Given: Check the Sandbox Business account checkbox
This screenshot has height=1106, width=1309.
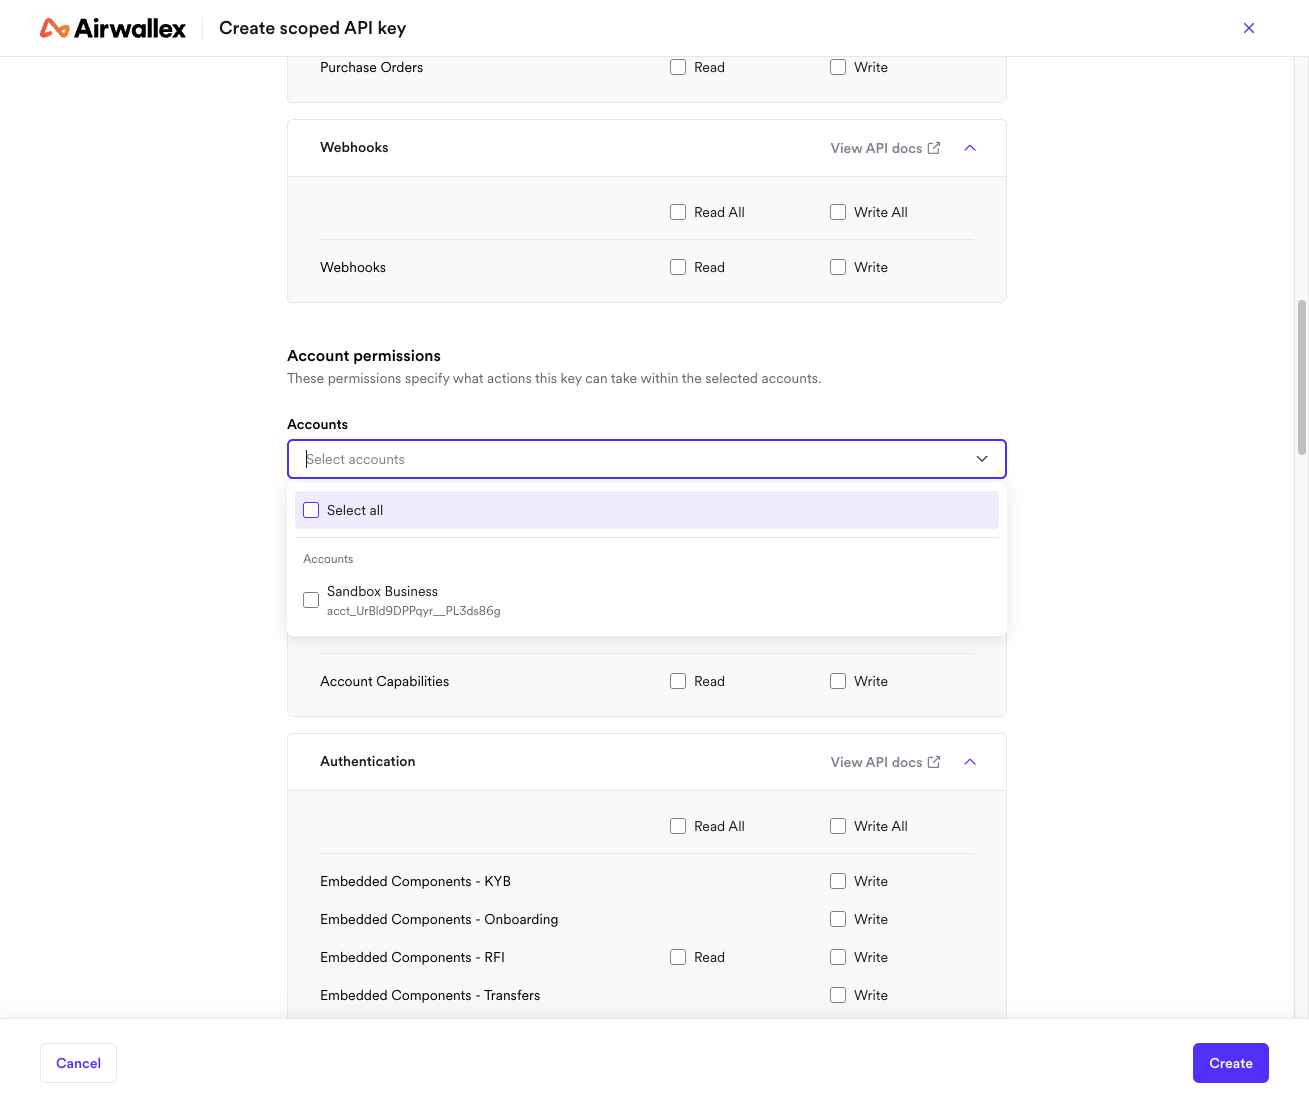Looking at the screenshot, I should pyautogui.click(x=311, y=600).
